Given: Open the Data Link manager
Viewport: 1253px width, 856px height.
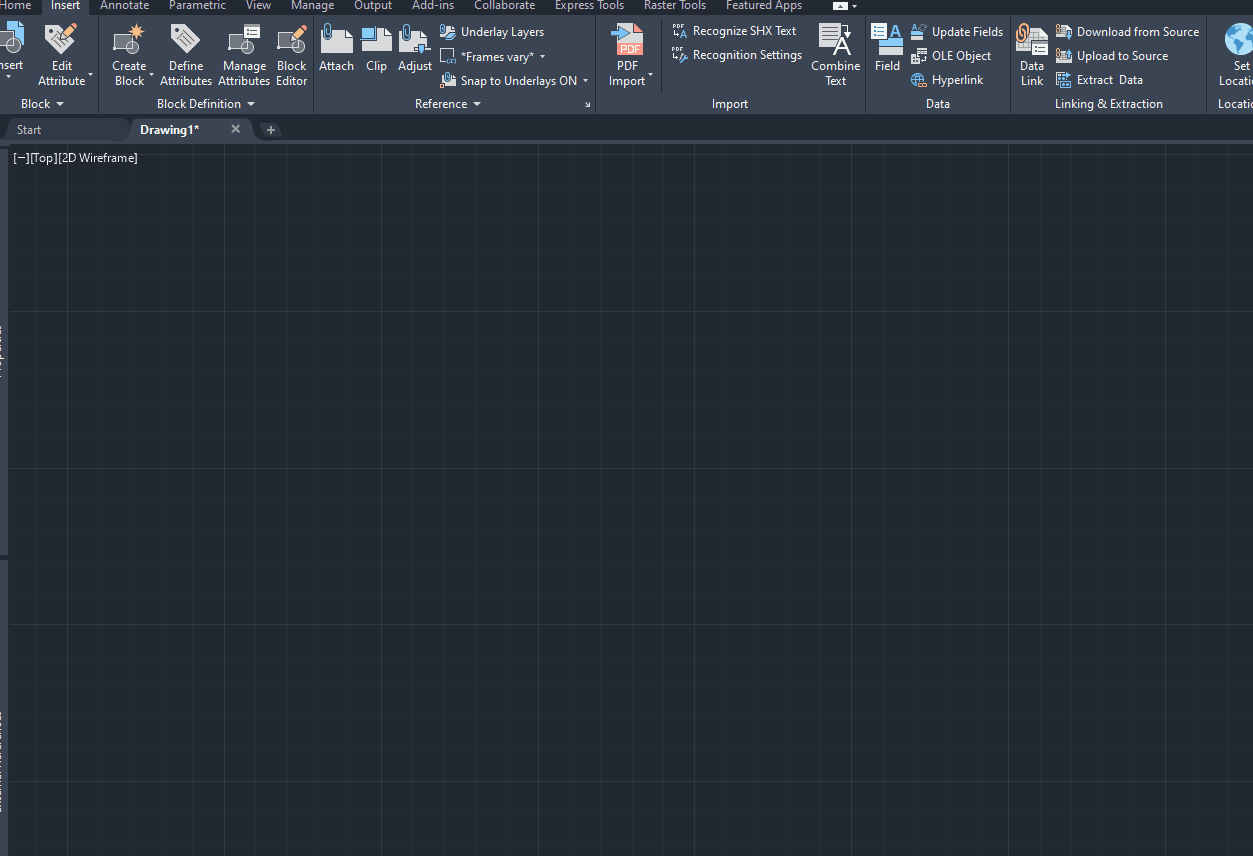Looking at the screenshot, I should (x=1031, y=55).
